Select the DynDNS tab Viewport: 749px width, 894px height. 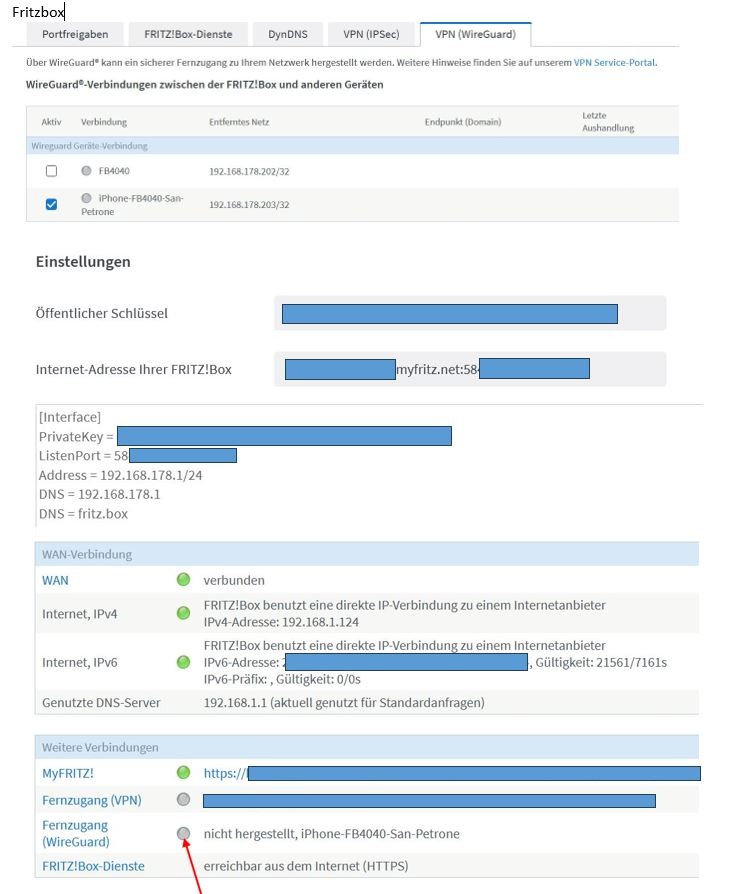(x=288, y=34)
